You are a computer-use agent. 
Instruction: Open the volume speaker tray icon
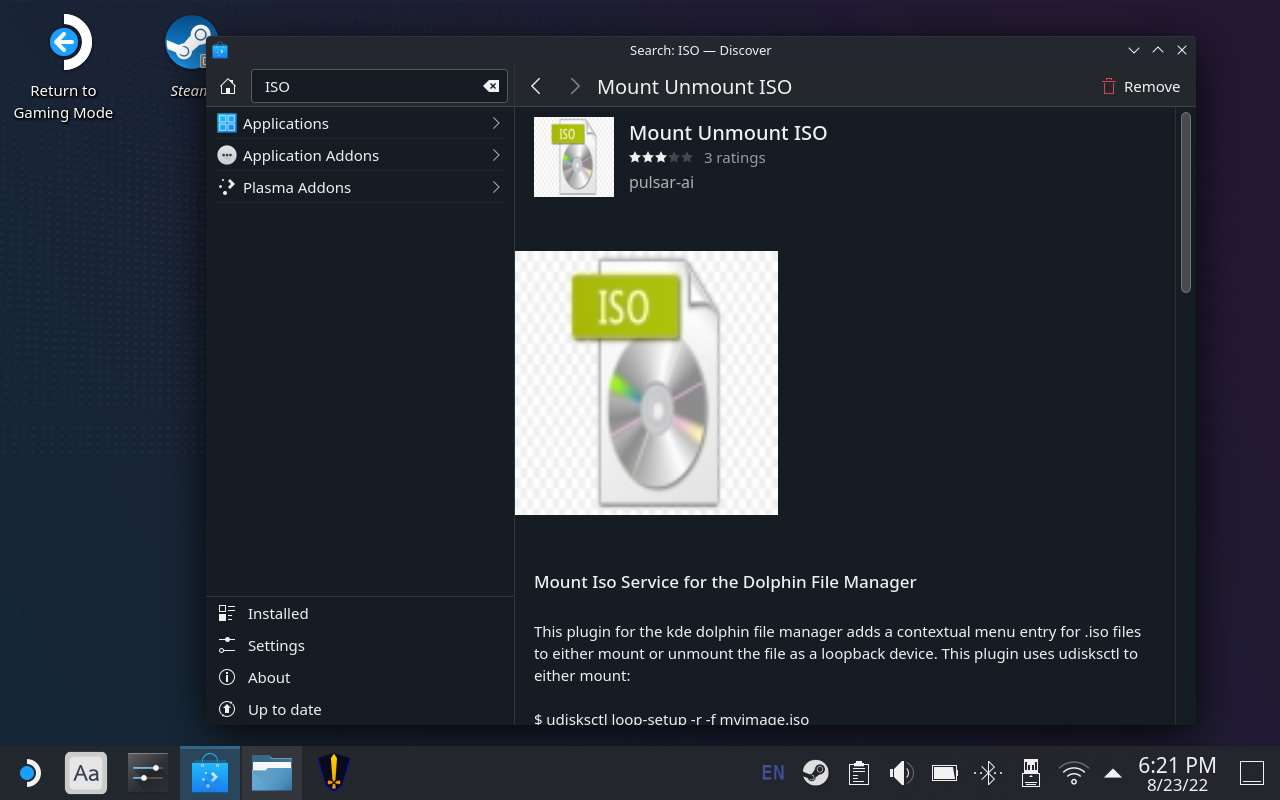coord(901,772)
